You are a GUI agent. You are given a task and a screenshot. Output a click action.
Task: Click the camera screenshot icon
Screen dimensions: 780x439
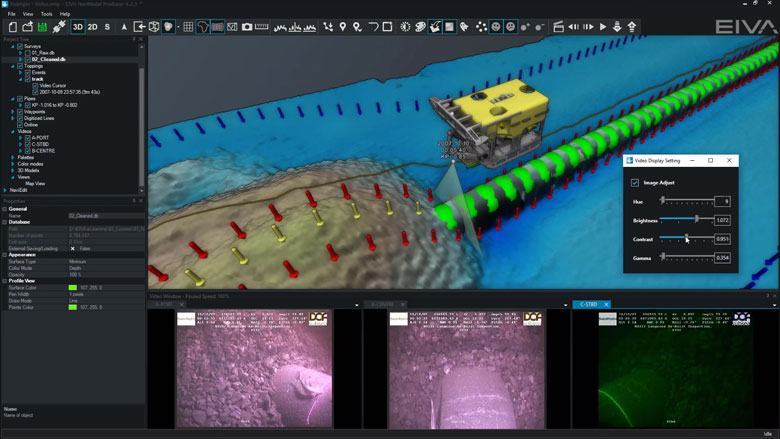tap(247, 27)
